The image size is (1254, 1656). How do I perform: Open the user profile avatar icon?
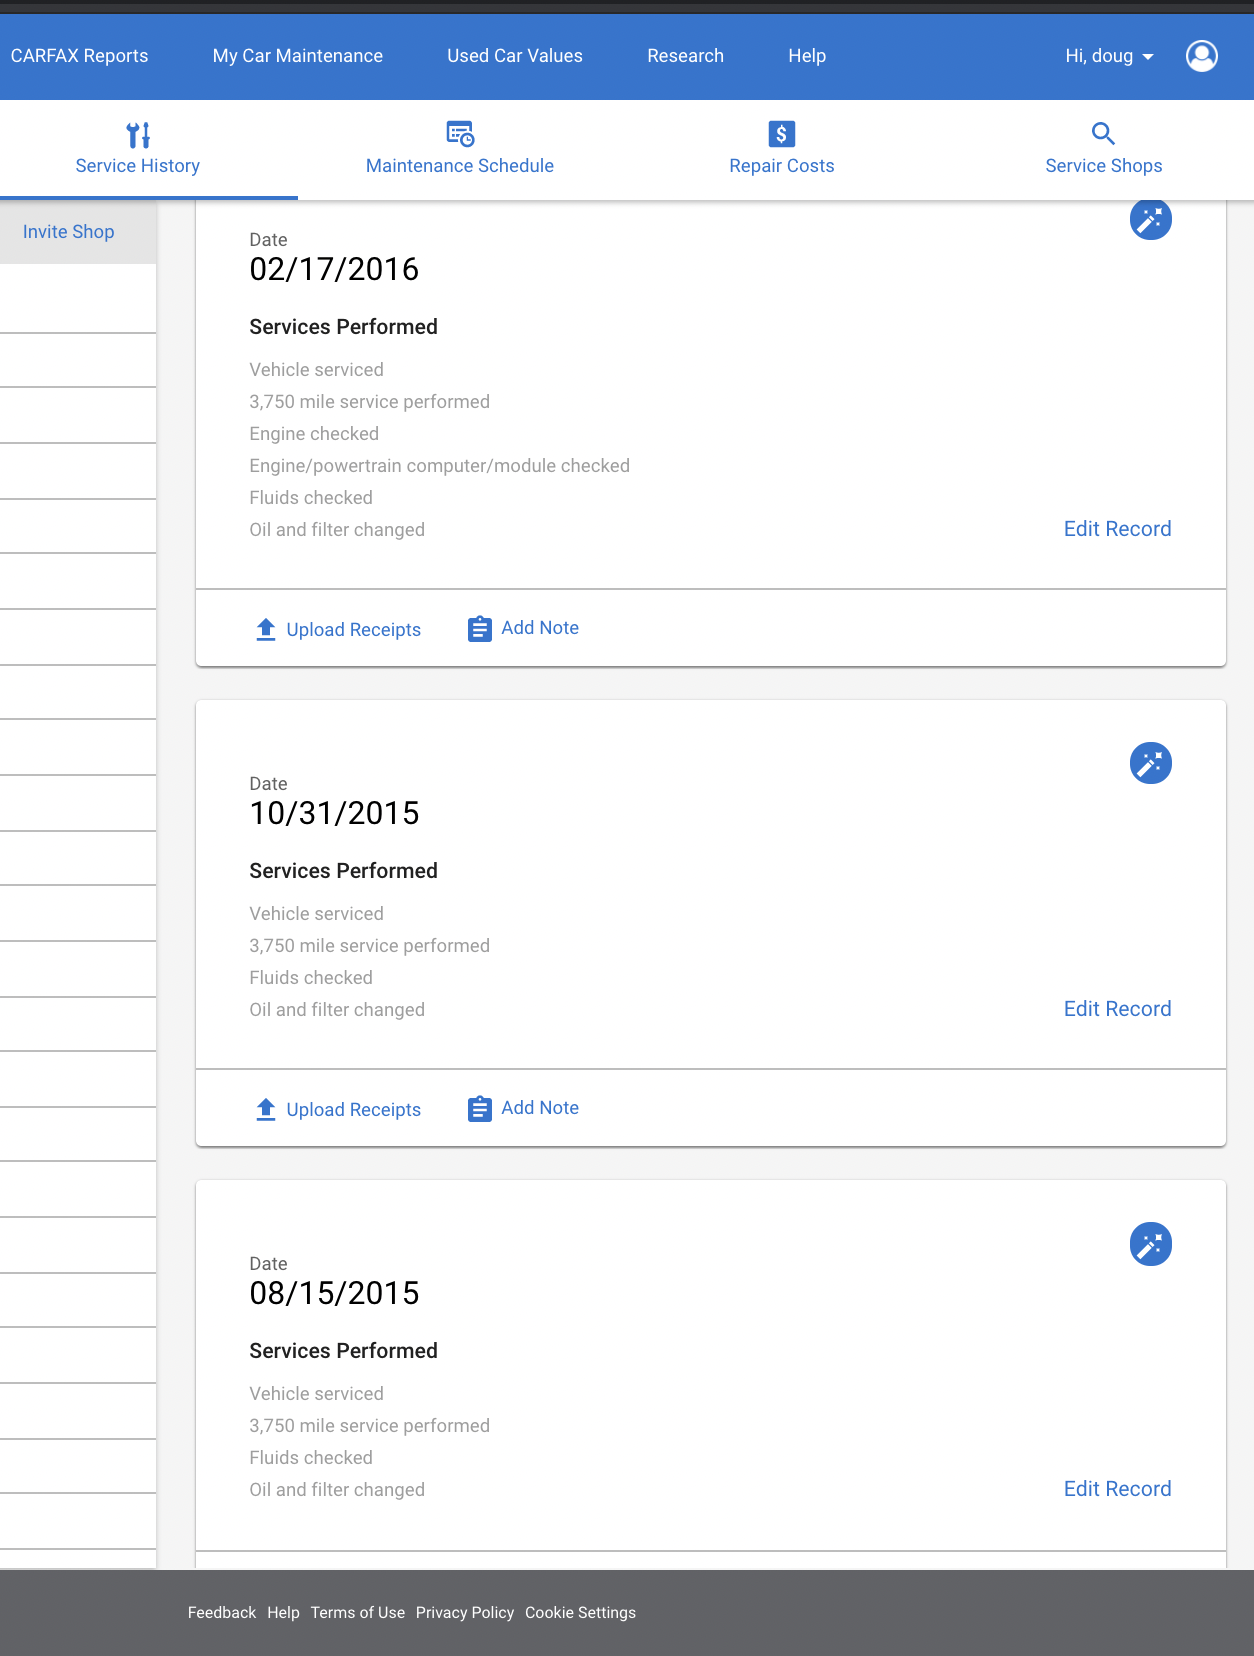coord(1201,56)
